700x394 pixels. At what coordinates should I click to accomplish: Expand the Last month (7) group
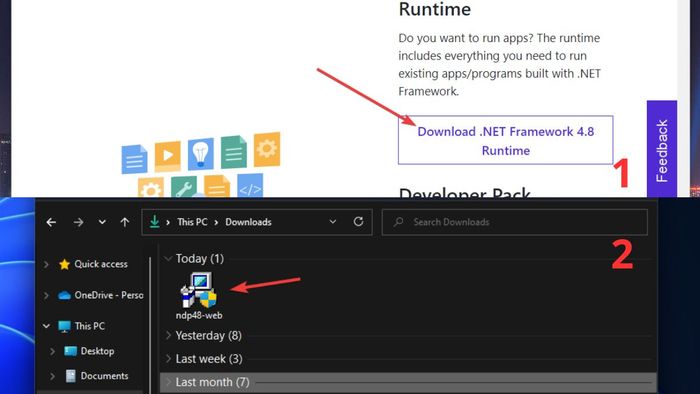pos(168,382)
